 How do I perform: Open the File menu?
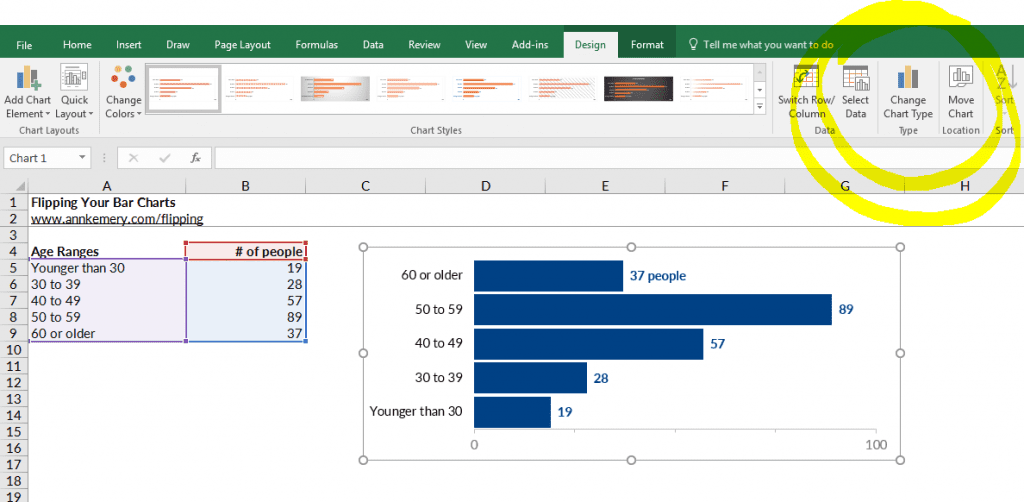pyautogui.click(x=24, y=45)
